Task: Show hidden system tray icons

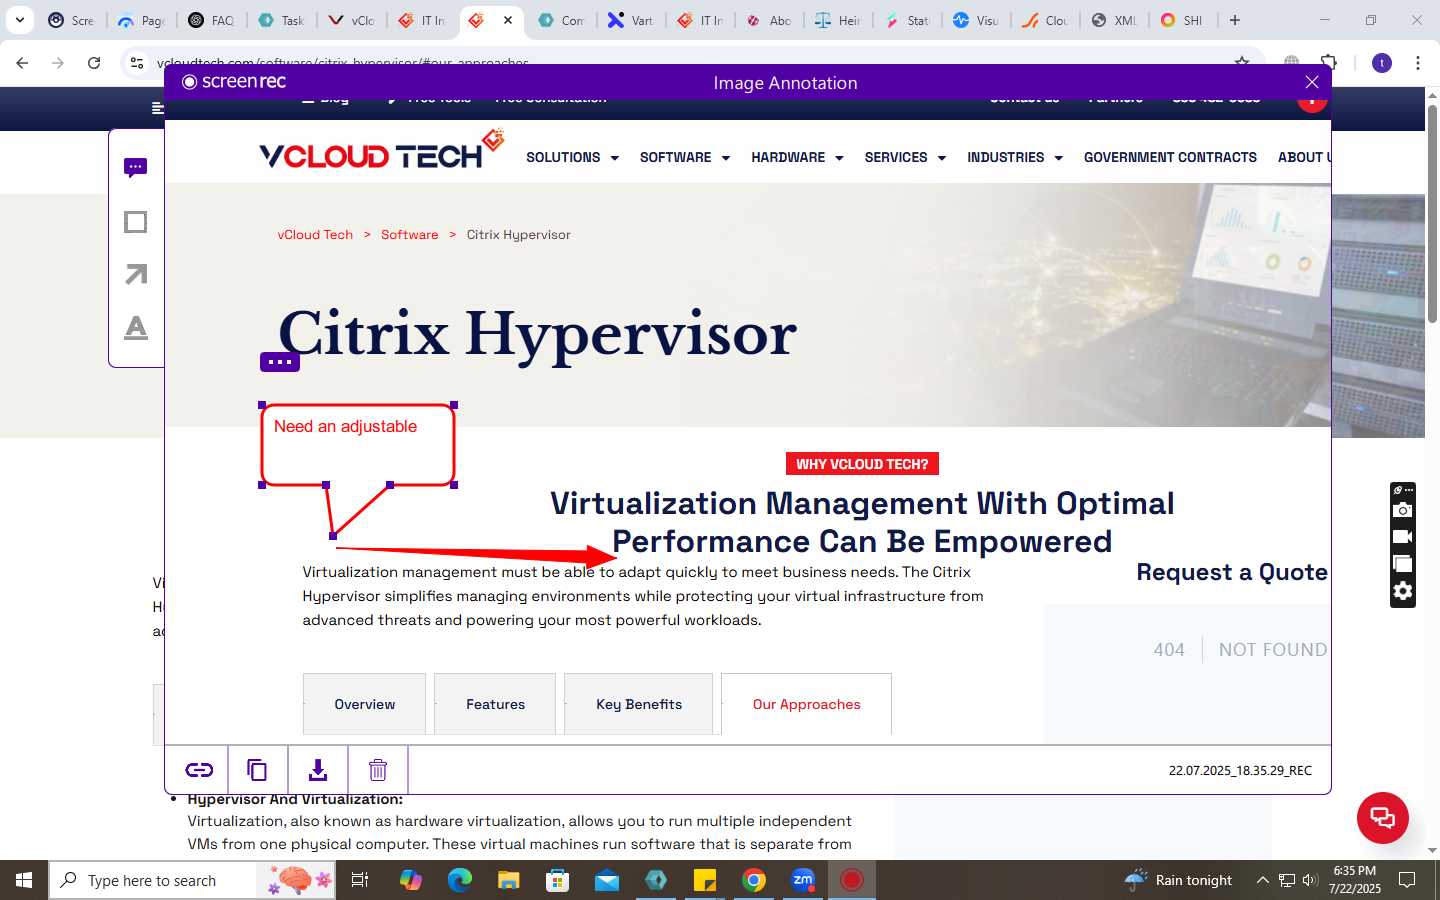Action: point(1262,880)
